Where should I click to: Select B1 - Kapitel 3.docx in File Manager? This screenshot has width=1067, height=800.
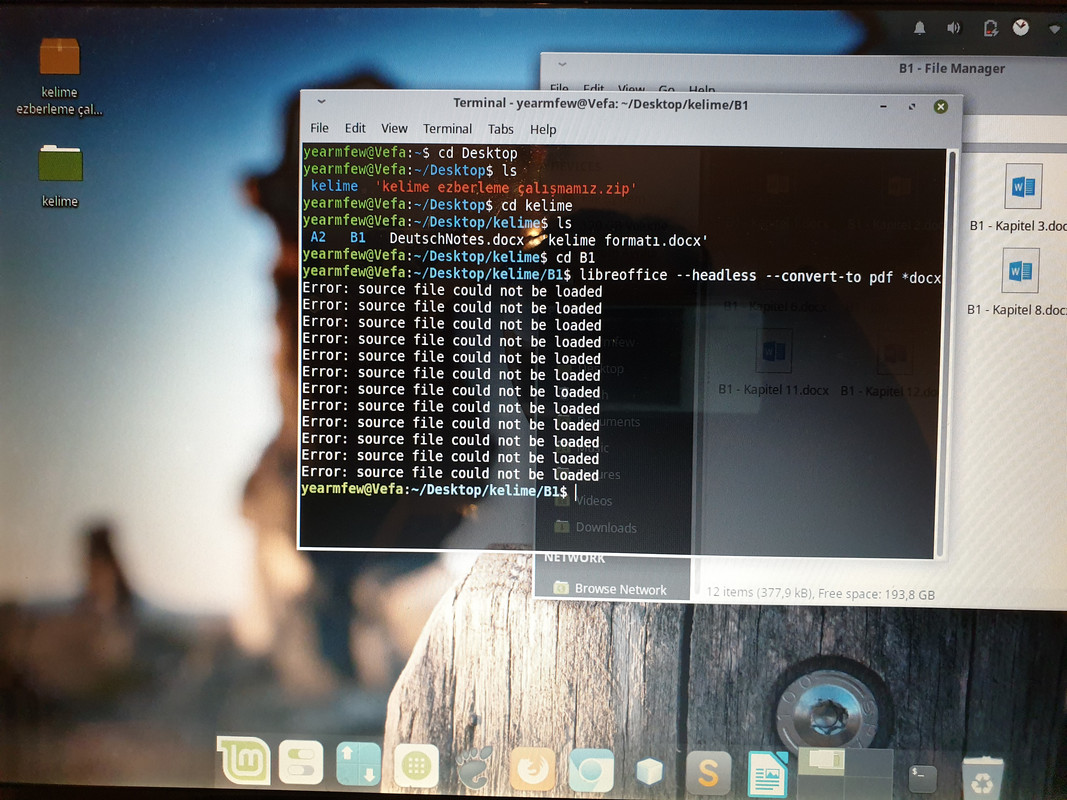(x=1021, y=199)
